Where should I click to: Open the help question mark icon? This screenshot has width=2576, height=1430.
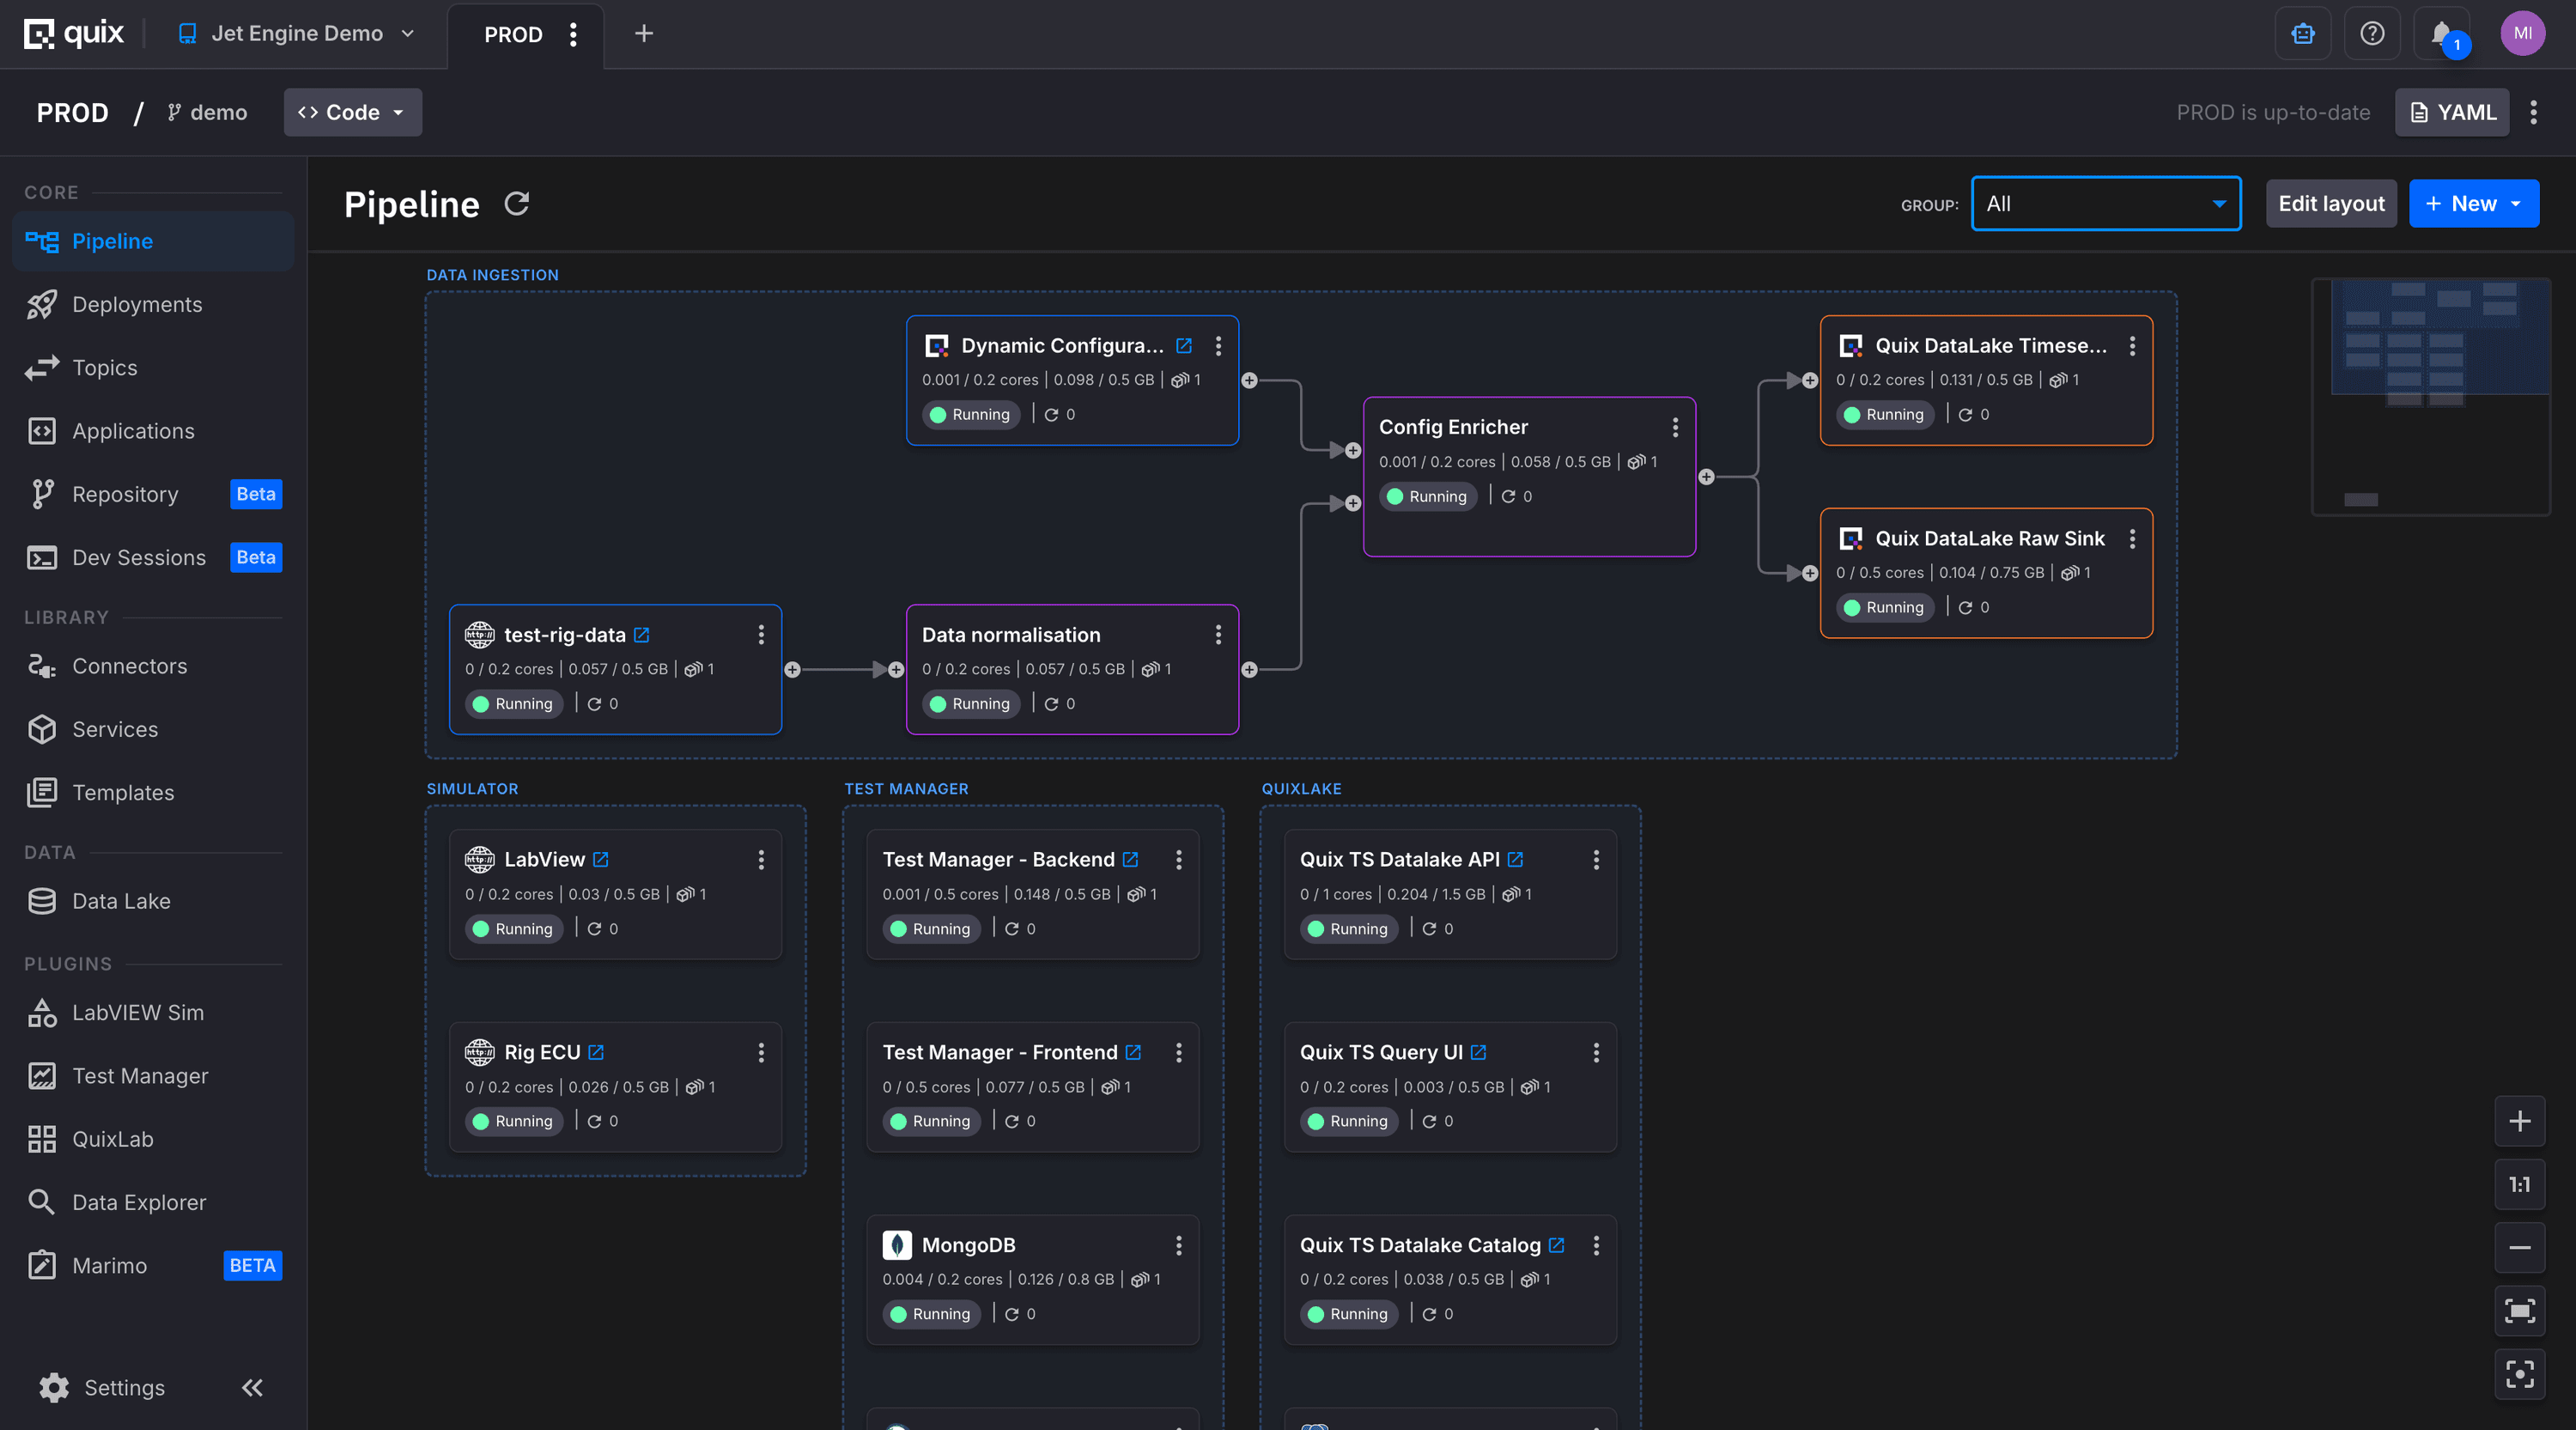click(2372, 34)
